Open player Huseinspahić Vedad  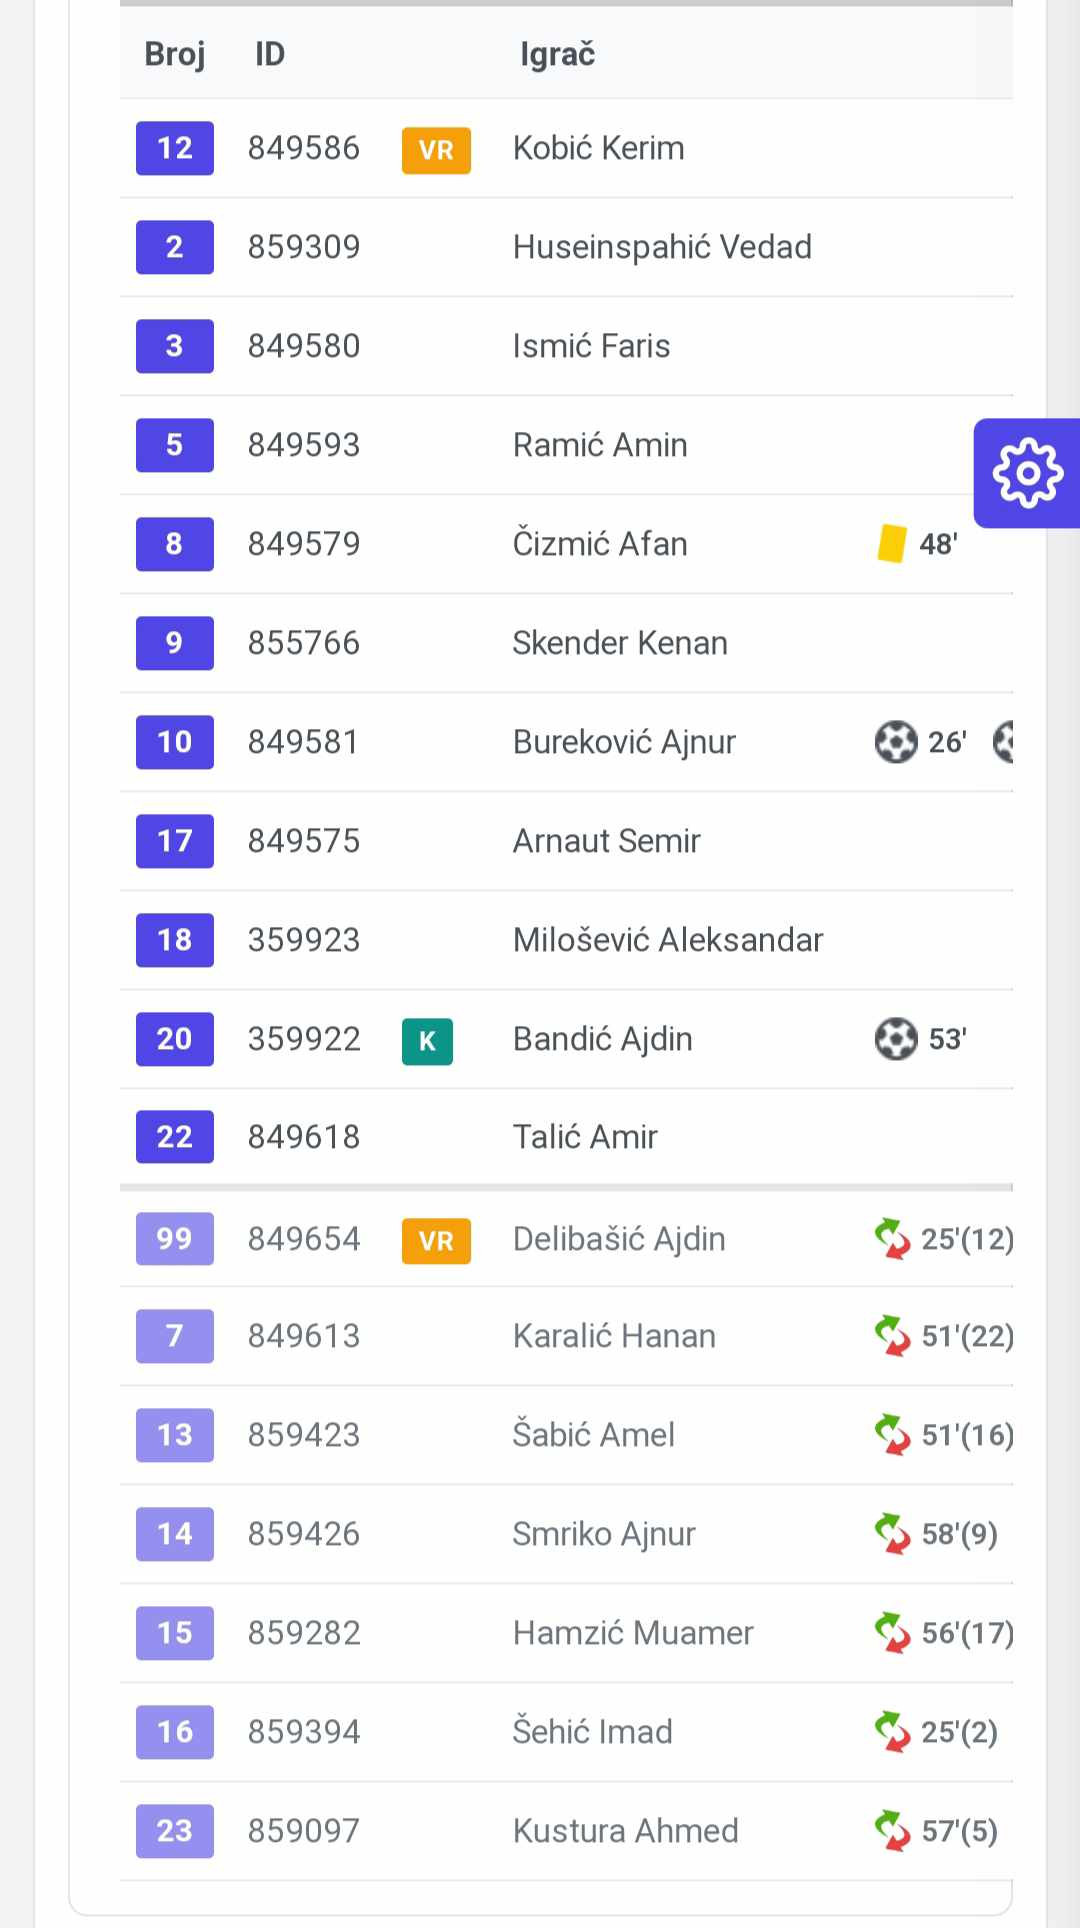pyautogui.click(x=662, y=247)
